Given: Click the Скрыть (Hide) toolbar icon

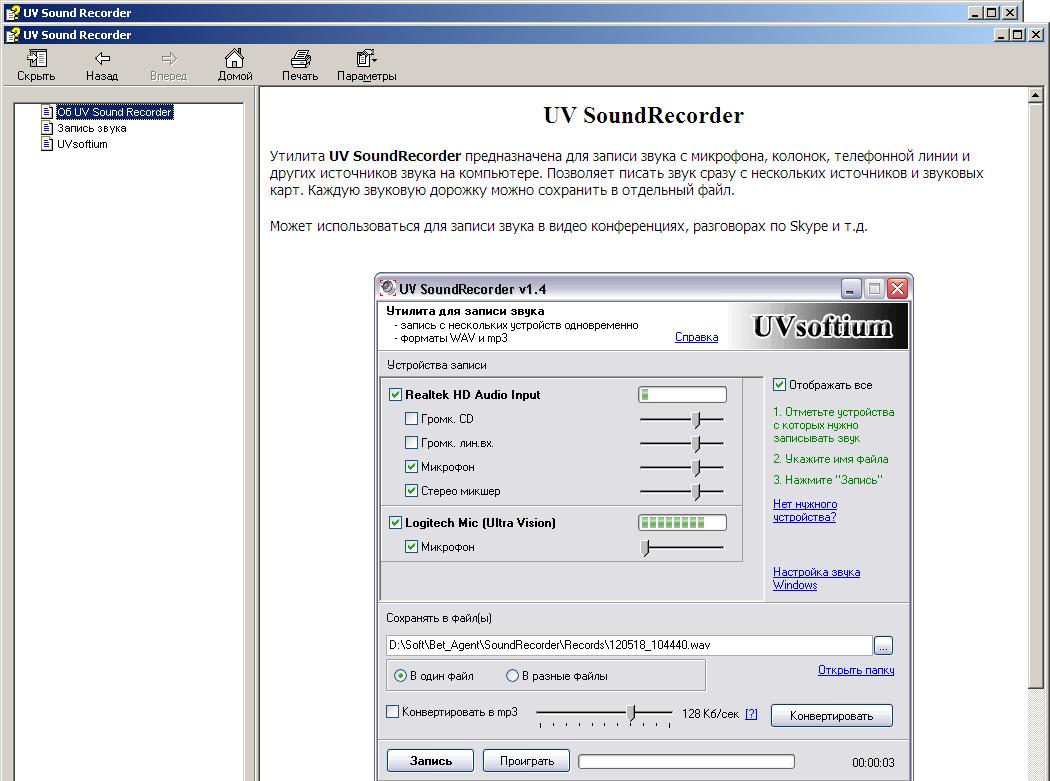Looking at the screenshot, I should (36, 59).
